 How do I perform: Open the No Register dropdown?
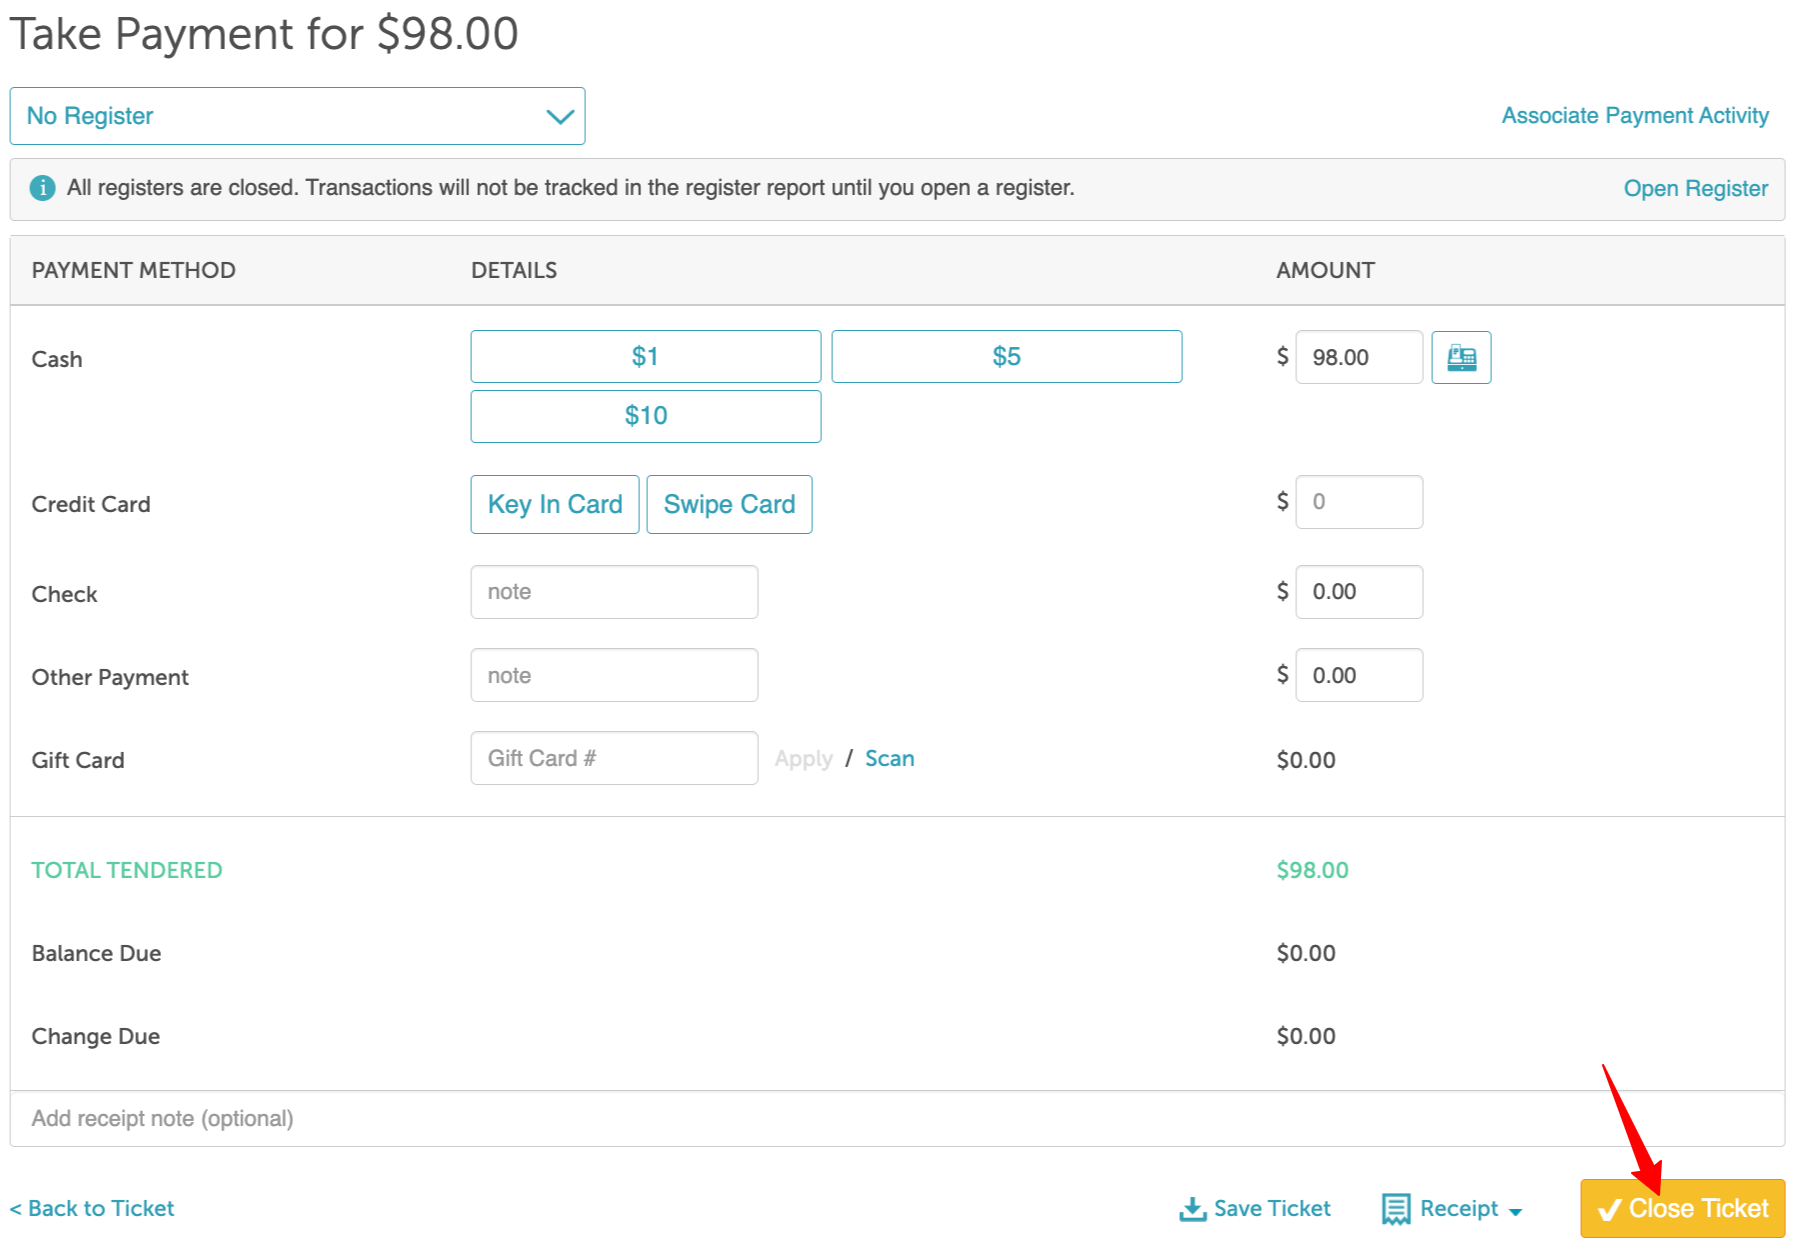[297, 116]
